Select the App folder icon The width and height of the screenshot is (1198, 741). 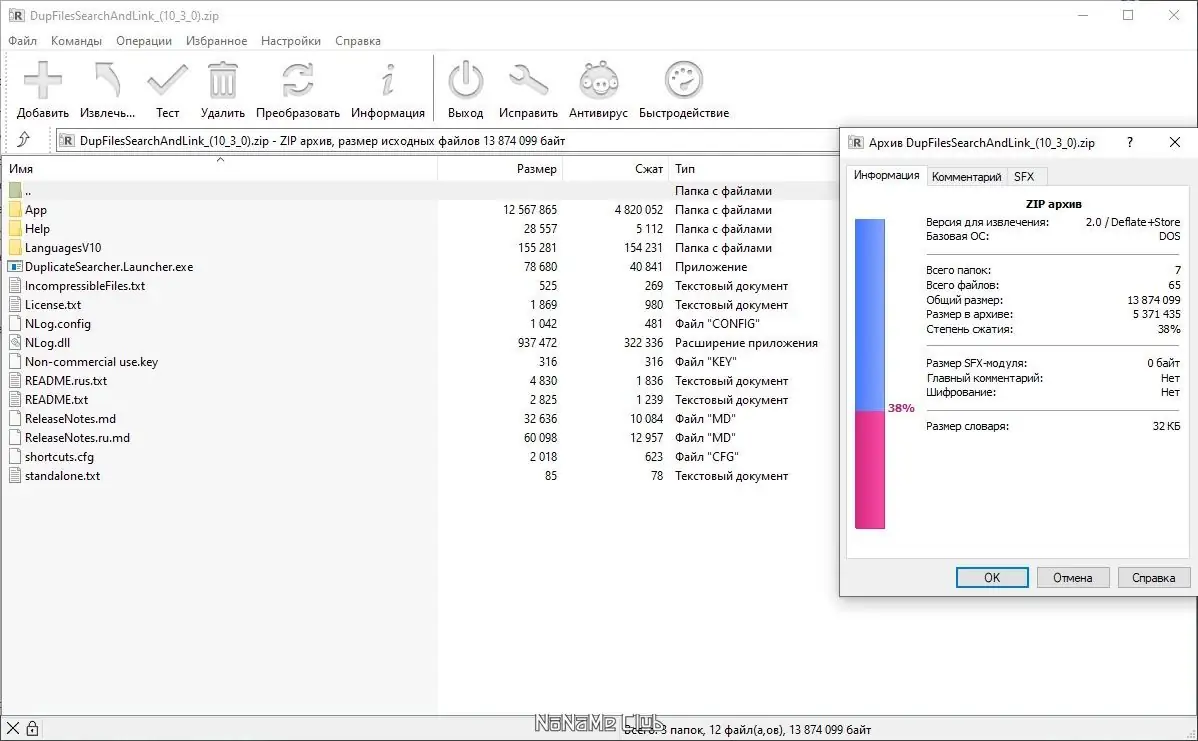pyautogui.click(x=15, y=209)
